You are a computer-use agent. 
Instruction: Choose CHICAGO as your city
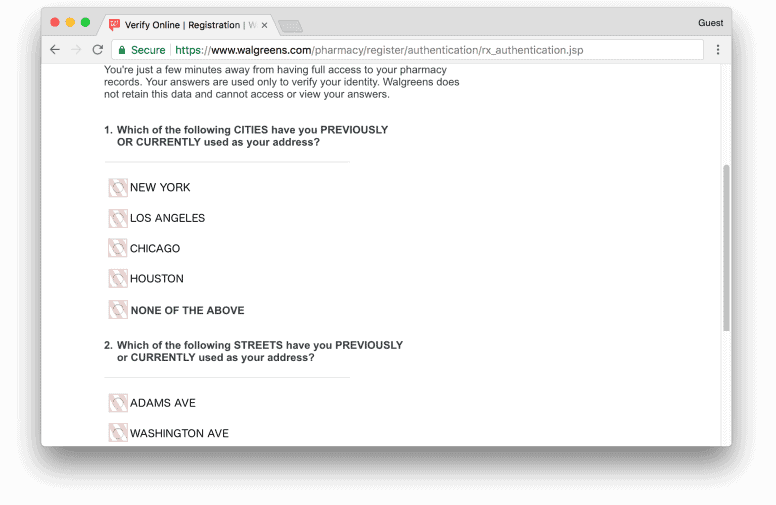[x=118, y=249]
